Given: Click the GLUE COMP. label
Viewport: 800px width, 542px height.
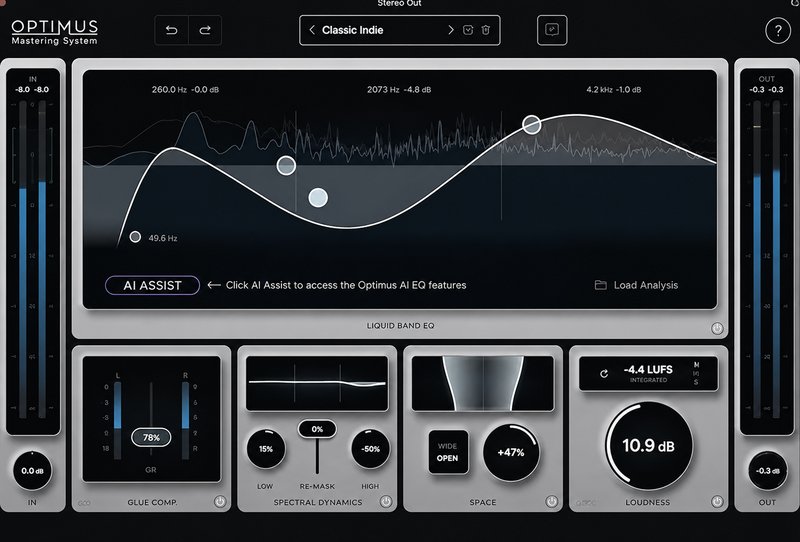Looking at the screenshot, I should (152, 502).
